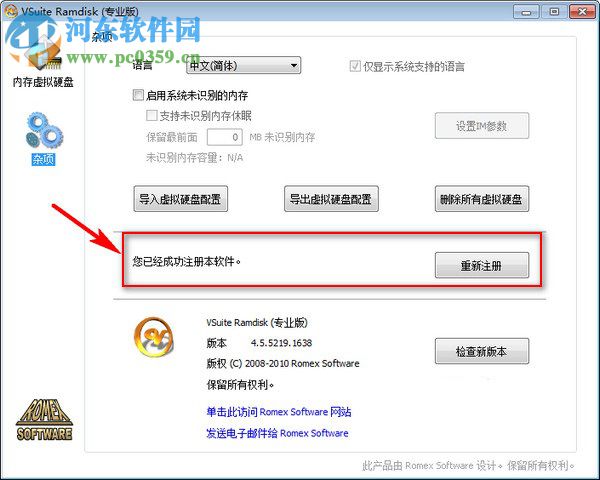600x480 pixels.
Task: Click the 保留最前面 MB input field
Action: tap(225, 137)
